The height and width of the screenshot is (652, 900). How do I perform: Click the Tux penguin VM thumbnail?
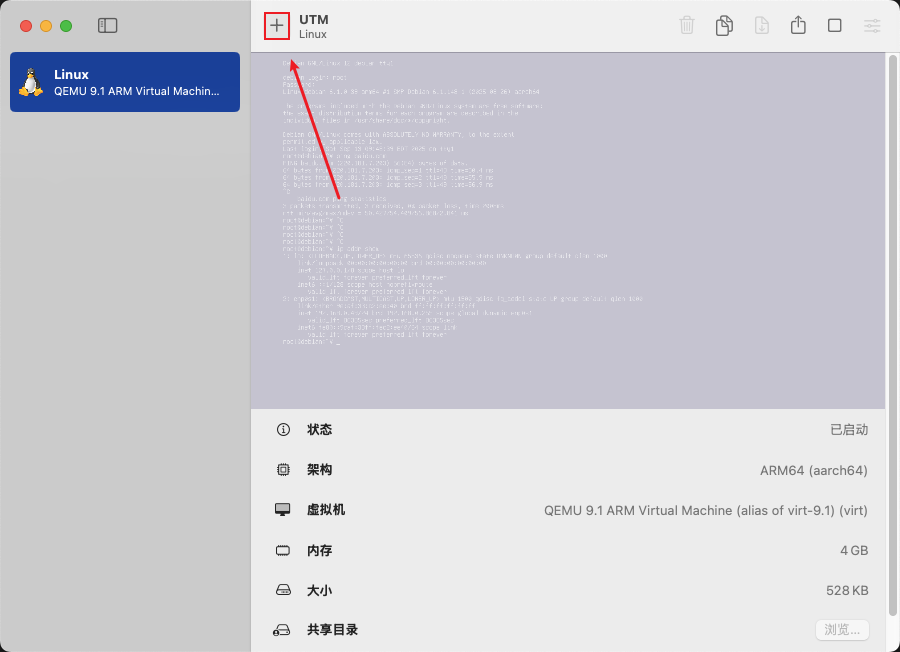[x=31, y=82]
